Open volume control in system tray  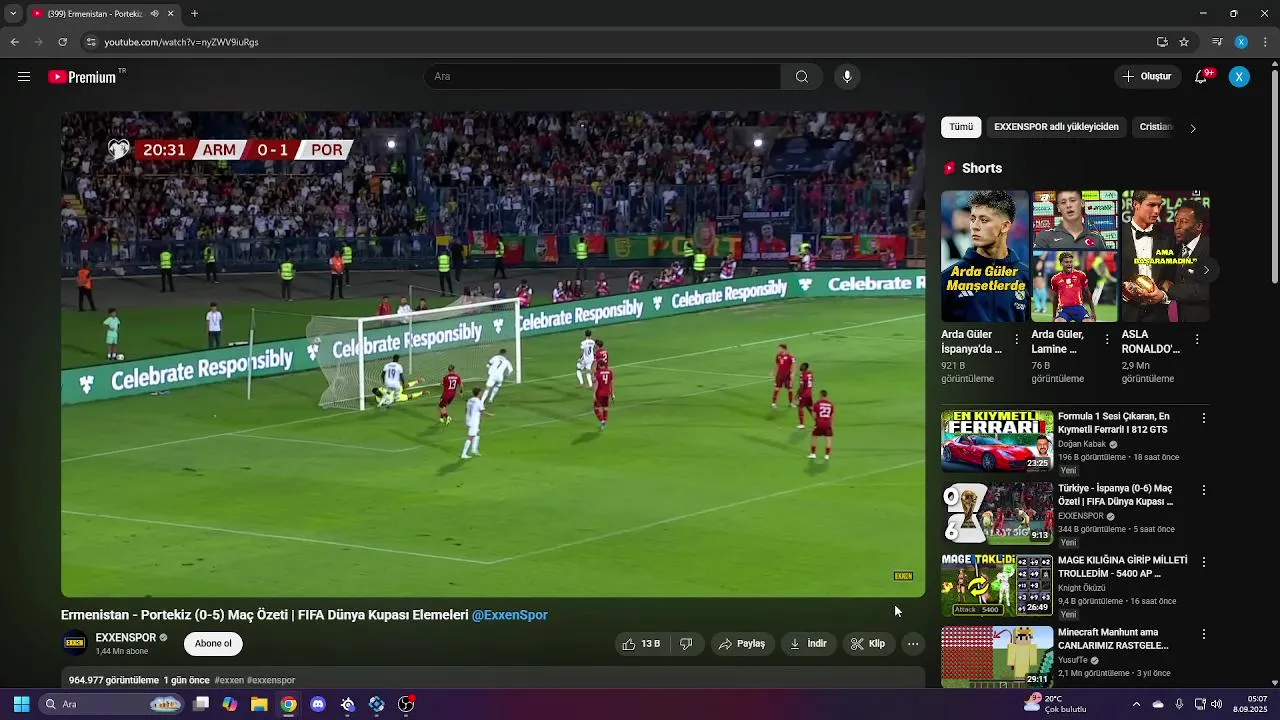point(1216,704)
